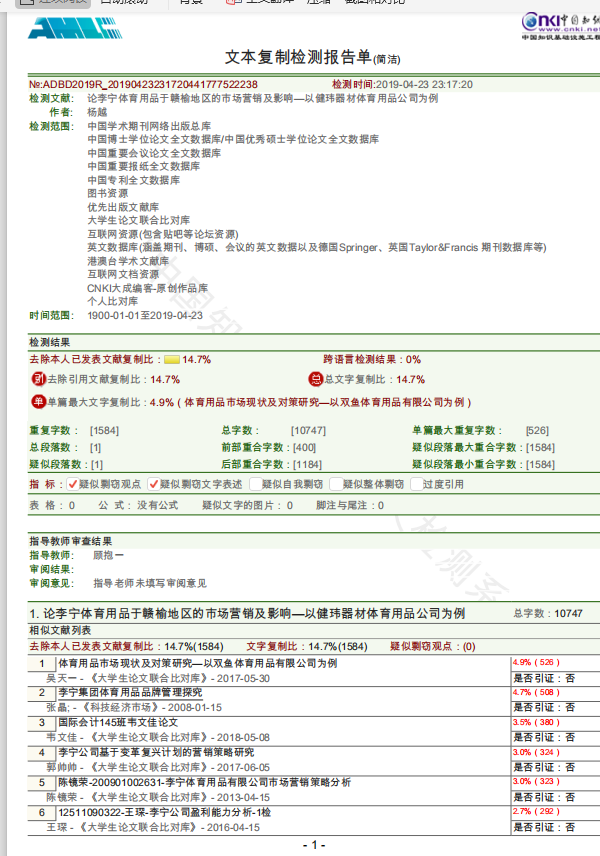Click 中国重要报纸全文数据库 in detection scope
This screenshot has height=856, width=600.
click(144, 166)
